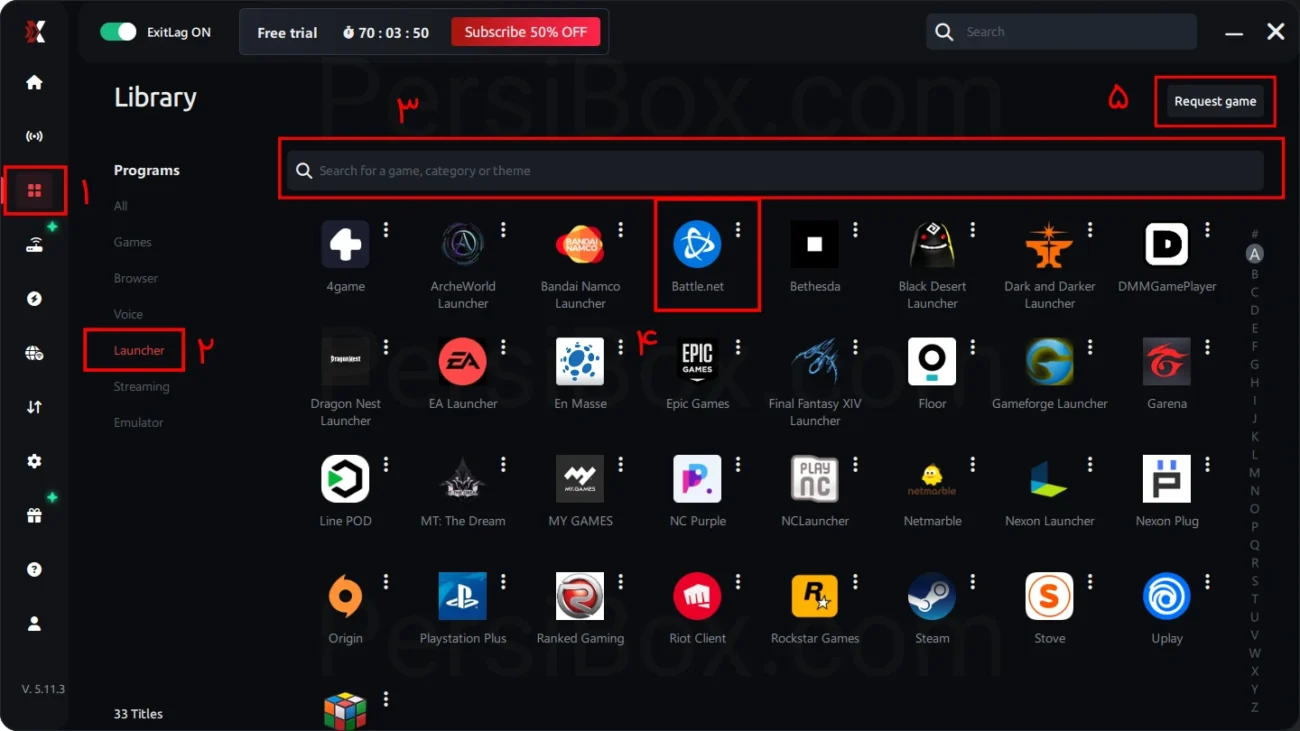
Task: Open the three-dot menu for Bethesda
Action: click(855, 230)
